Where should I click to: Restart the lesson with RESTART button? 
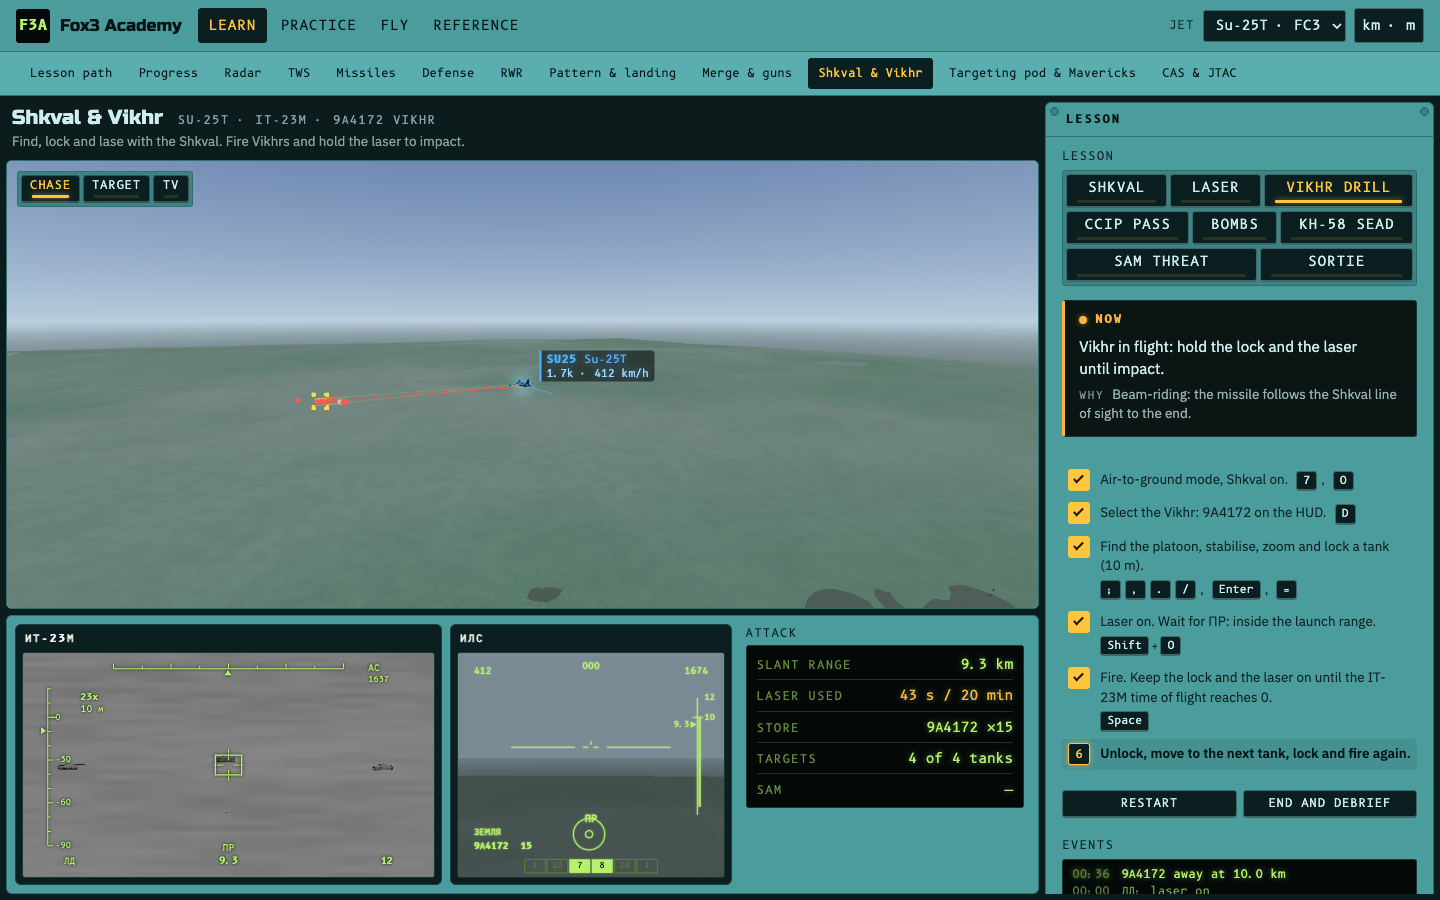(x=1149, y=804)
